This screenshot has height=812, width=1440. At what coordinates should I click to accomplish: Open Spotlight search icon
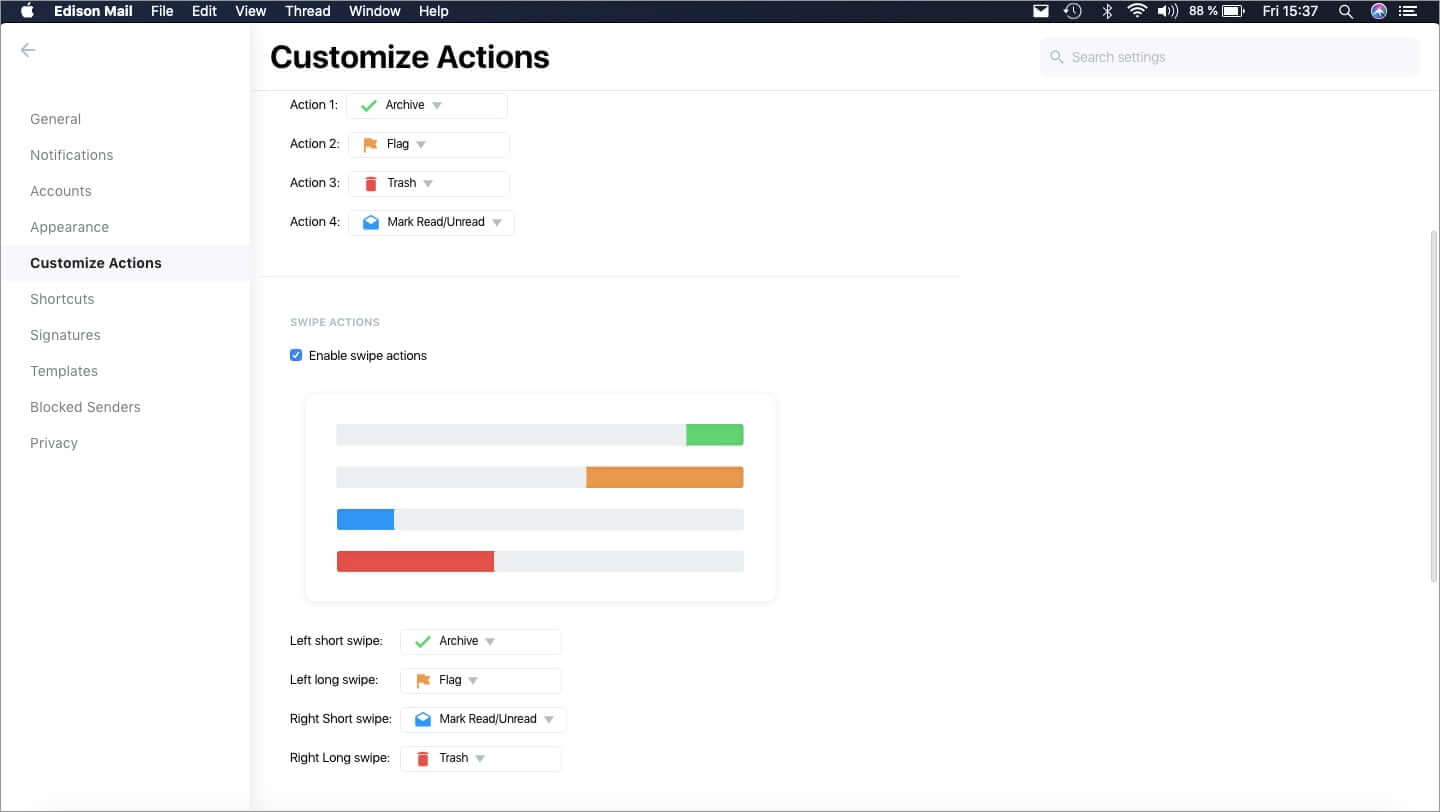coord(1346,11)
